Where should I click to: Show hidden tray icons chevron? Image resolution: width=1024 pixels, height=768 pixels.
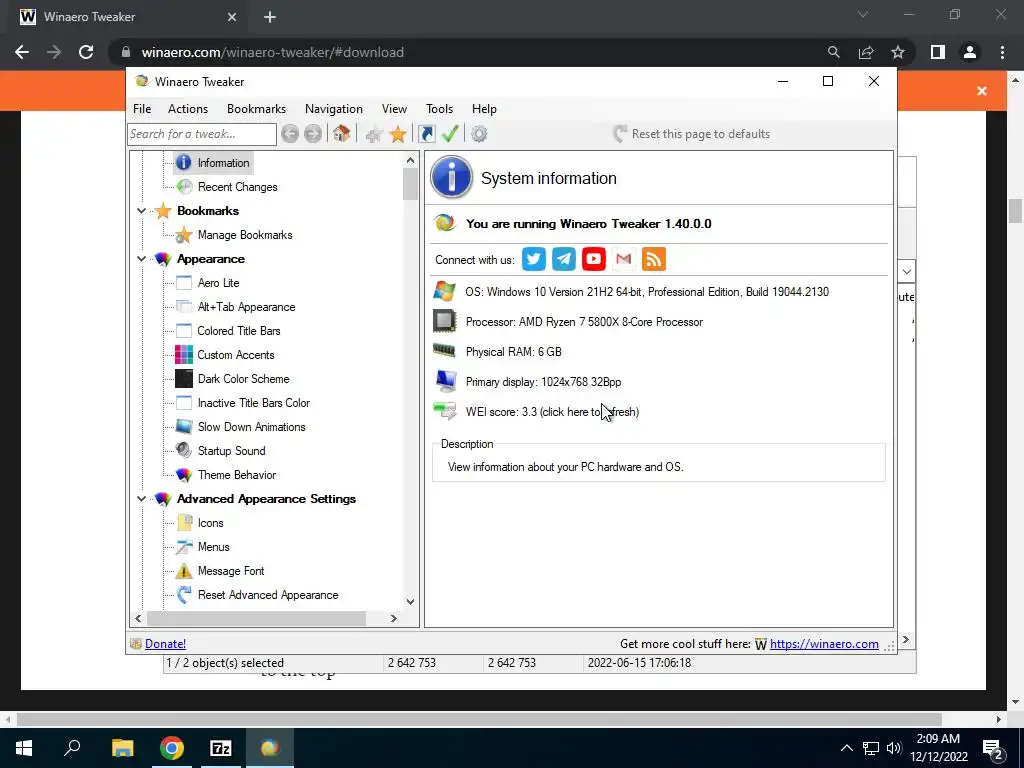coord(846,748)
